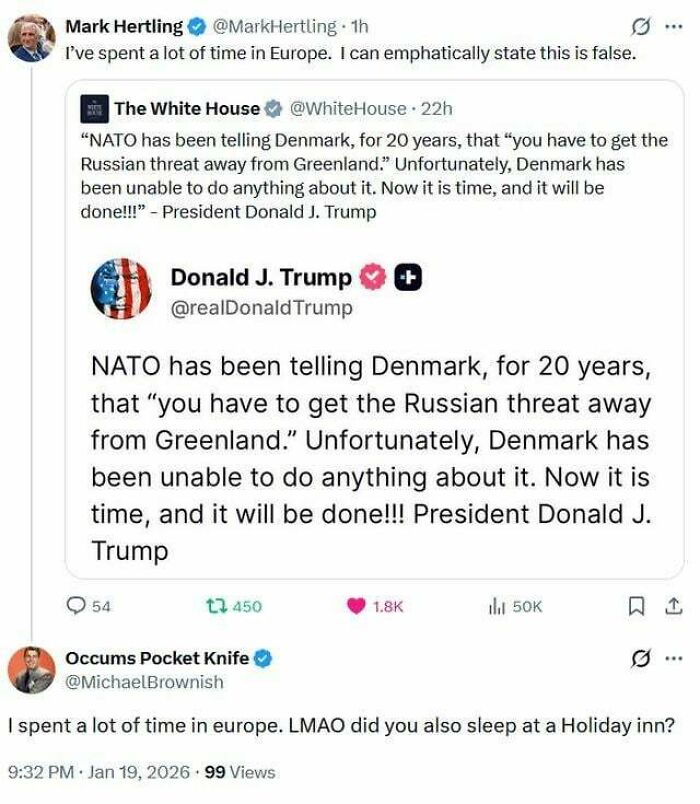Image resolution: width=700 pixels, height=804 pixels.
Task: Open more options on Occums Pocket Knife's reply
Action: click(x=674, y=660)
